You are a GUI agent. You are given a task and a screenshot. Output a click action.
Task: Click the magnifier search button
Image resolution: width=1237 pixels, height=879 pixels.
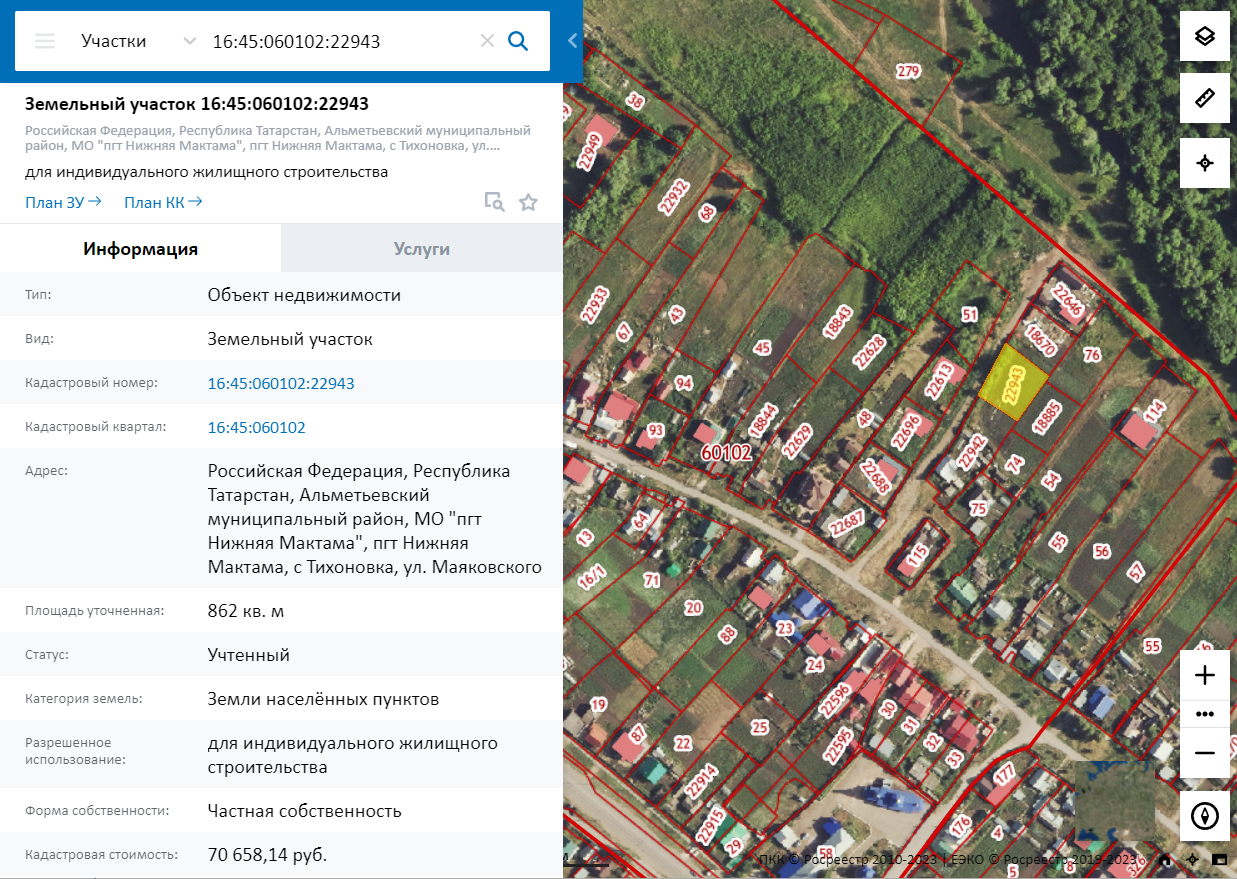(518, 41)
